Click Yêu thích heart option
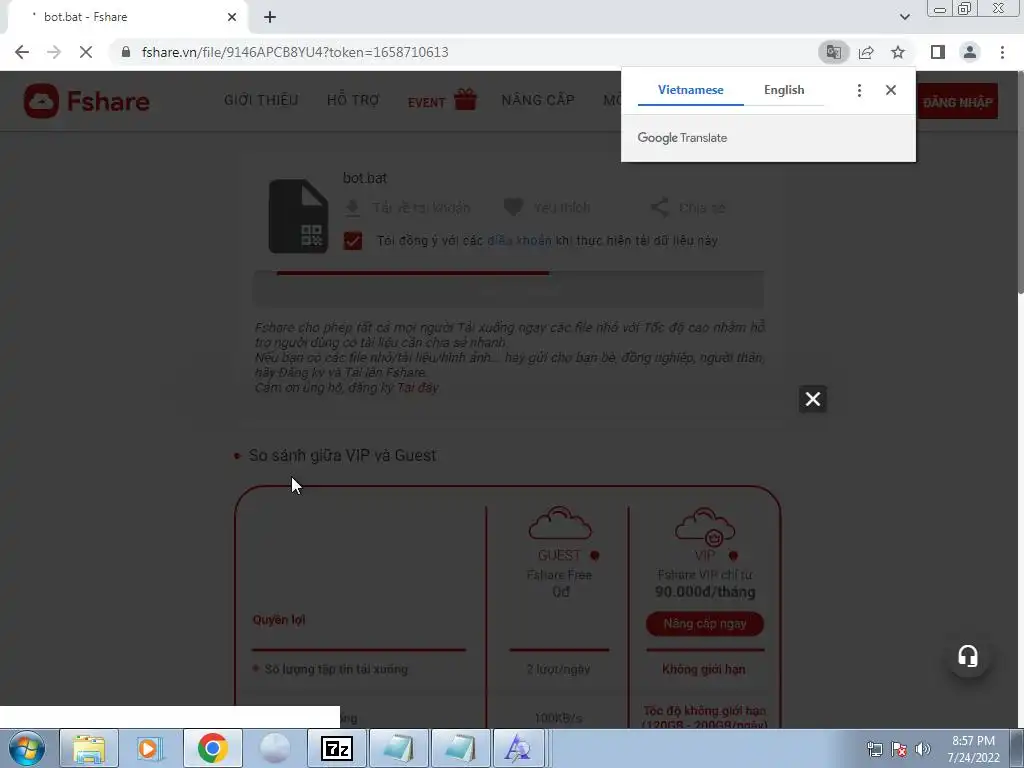This screenshot has height=768, width=1024. [x=547, y=208]
